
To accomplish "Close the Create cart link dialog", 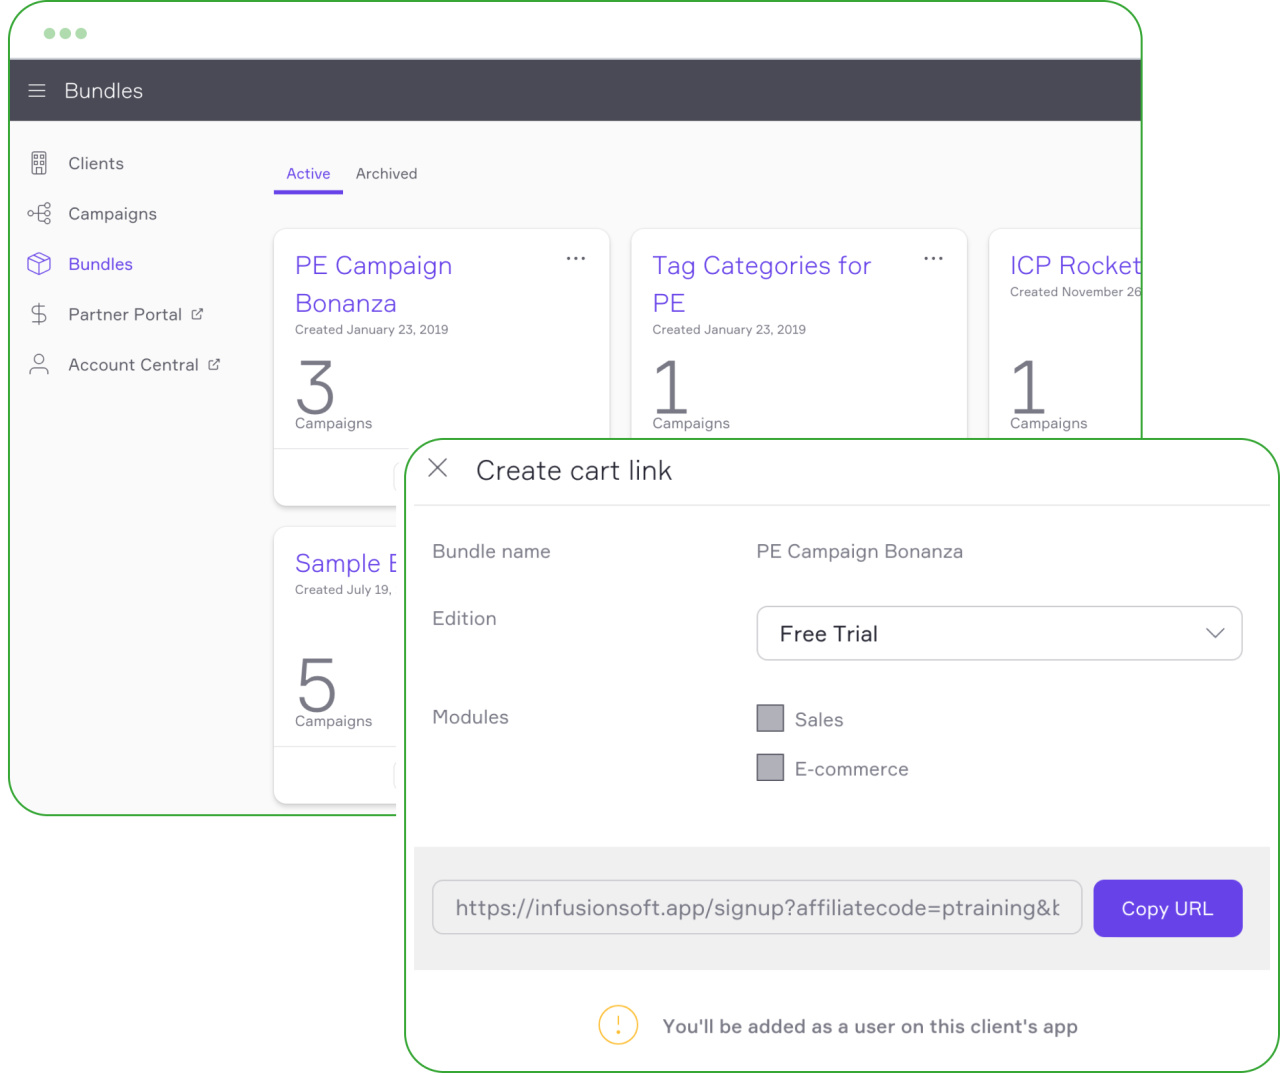I will [438, 468].
